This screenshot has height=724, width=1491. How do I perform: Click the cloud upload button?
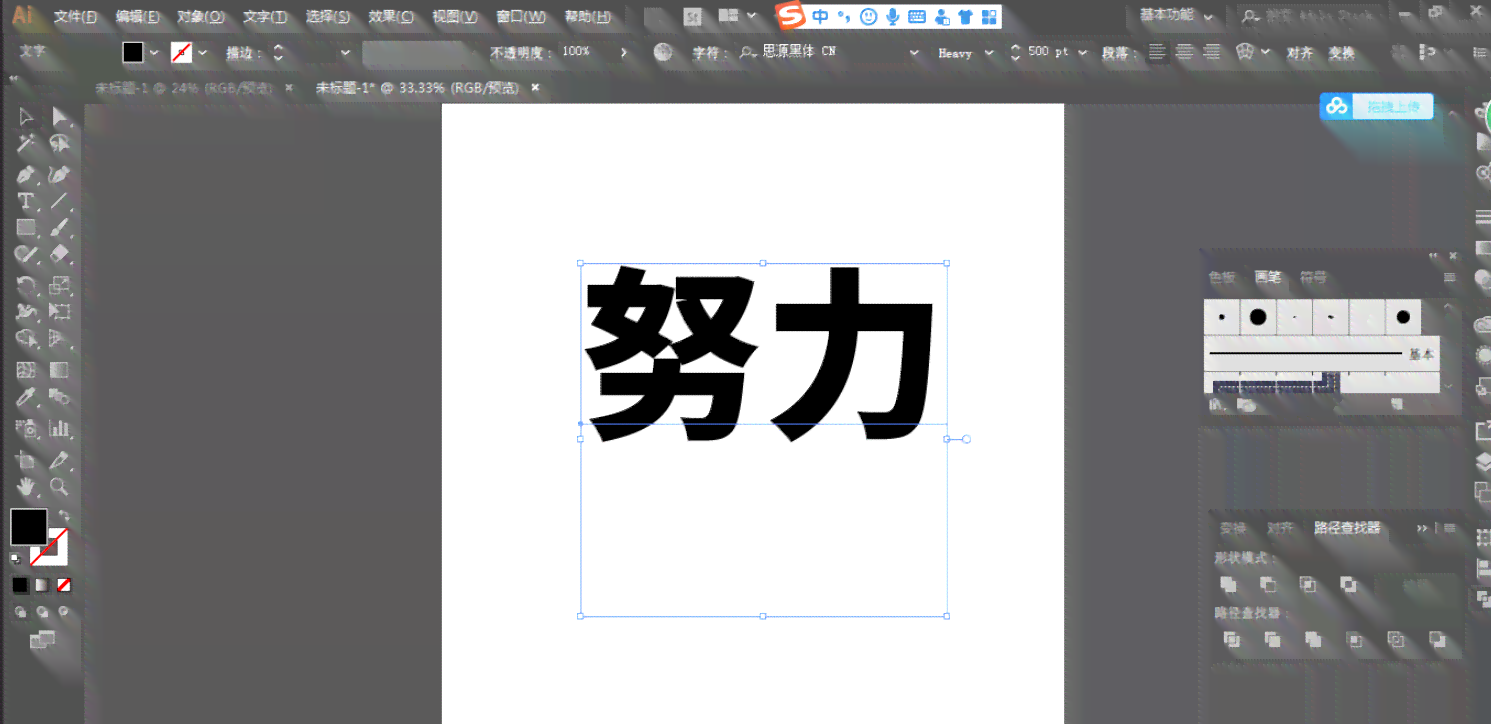pyautogui.click(x=1377, y=106)
